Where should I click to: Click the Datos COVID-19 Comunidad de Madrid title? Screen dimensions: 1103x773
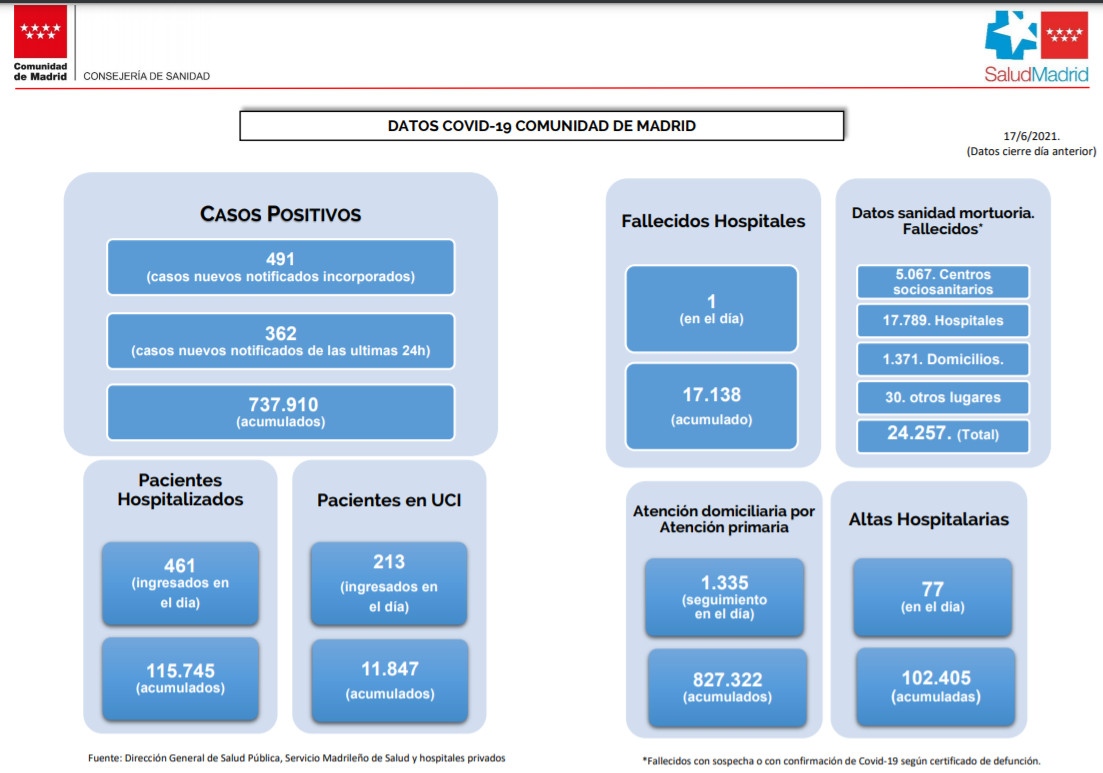(541, 126)
